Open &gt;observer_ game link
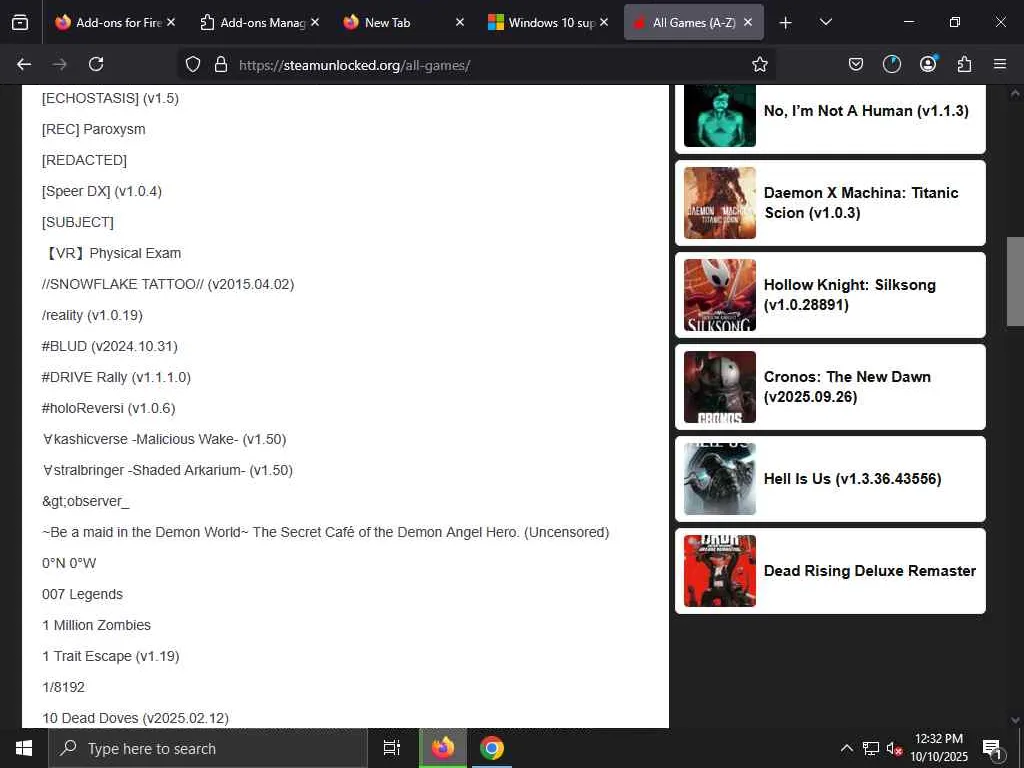Screen dimensions: 1024x768 (86, 502)
